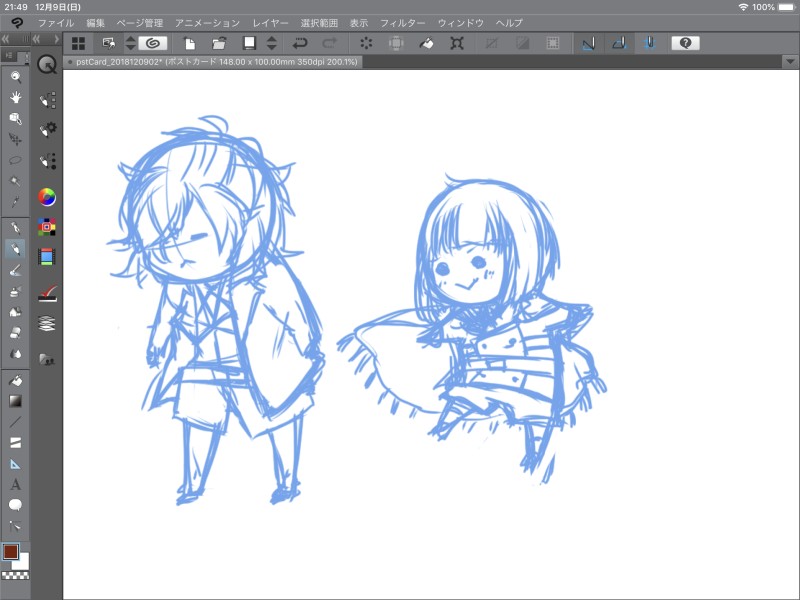
Task: Switch to pstCard_2018120902 canvas tab
Action: (x=213, y=62)
